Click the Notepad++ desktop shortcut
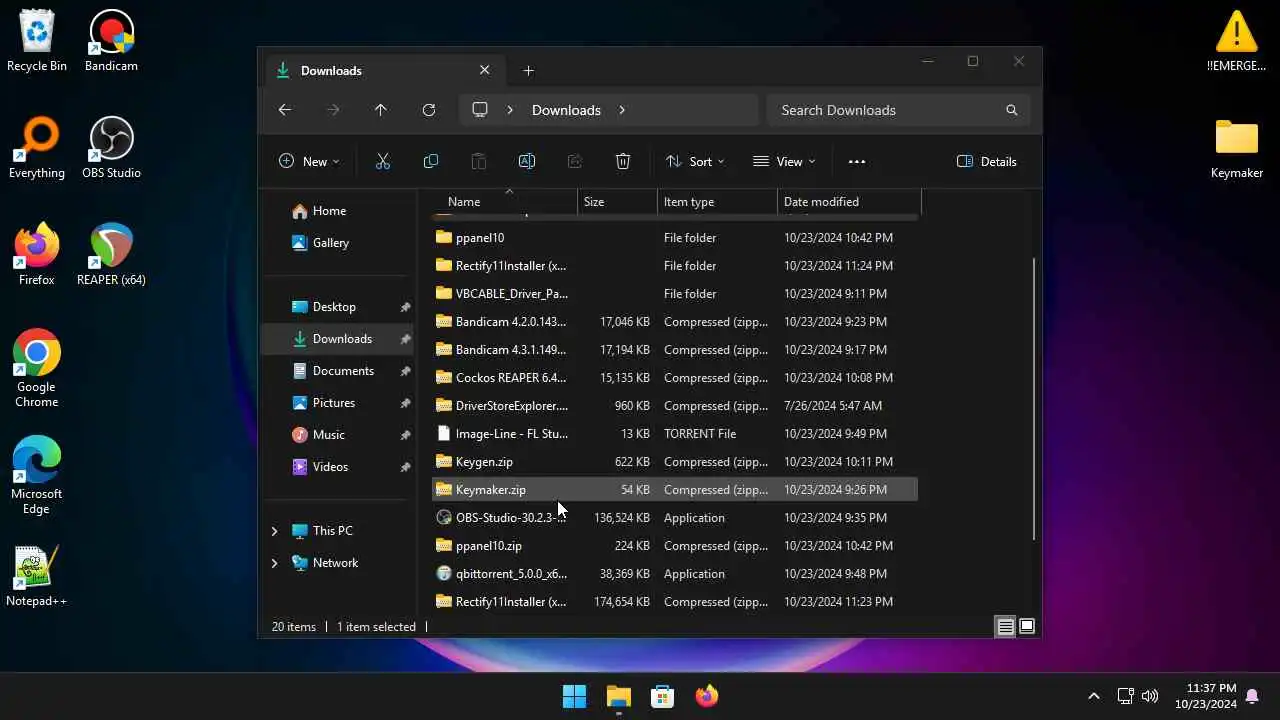Image resolution: width=1280 pixels, height=720 pixels. point(37,576)
